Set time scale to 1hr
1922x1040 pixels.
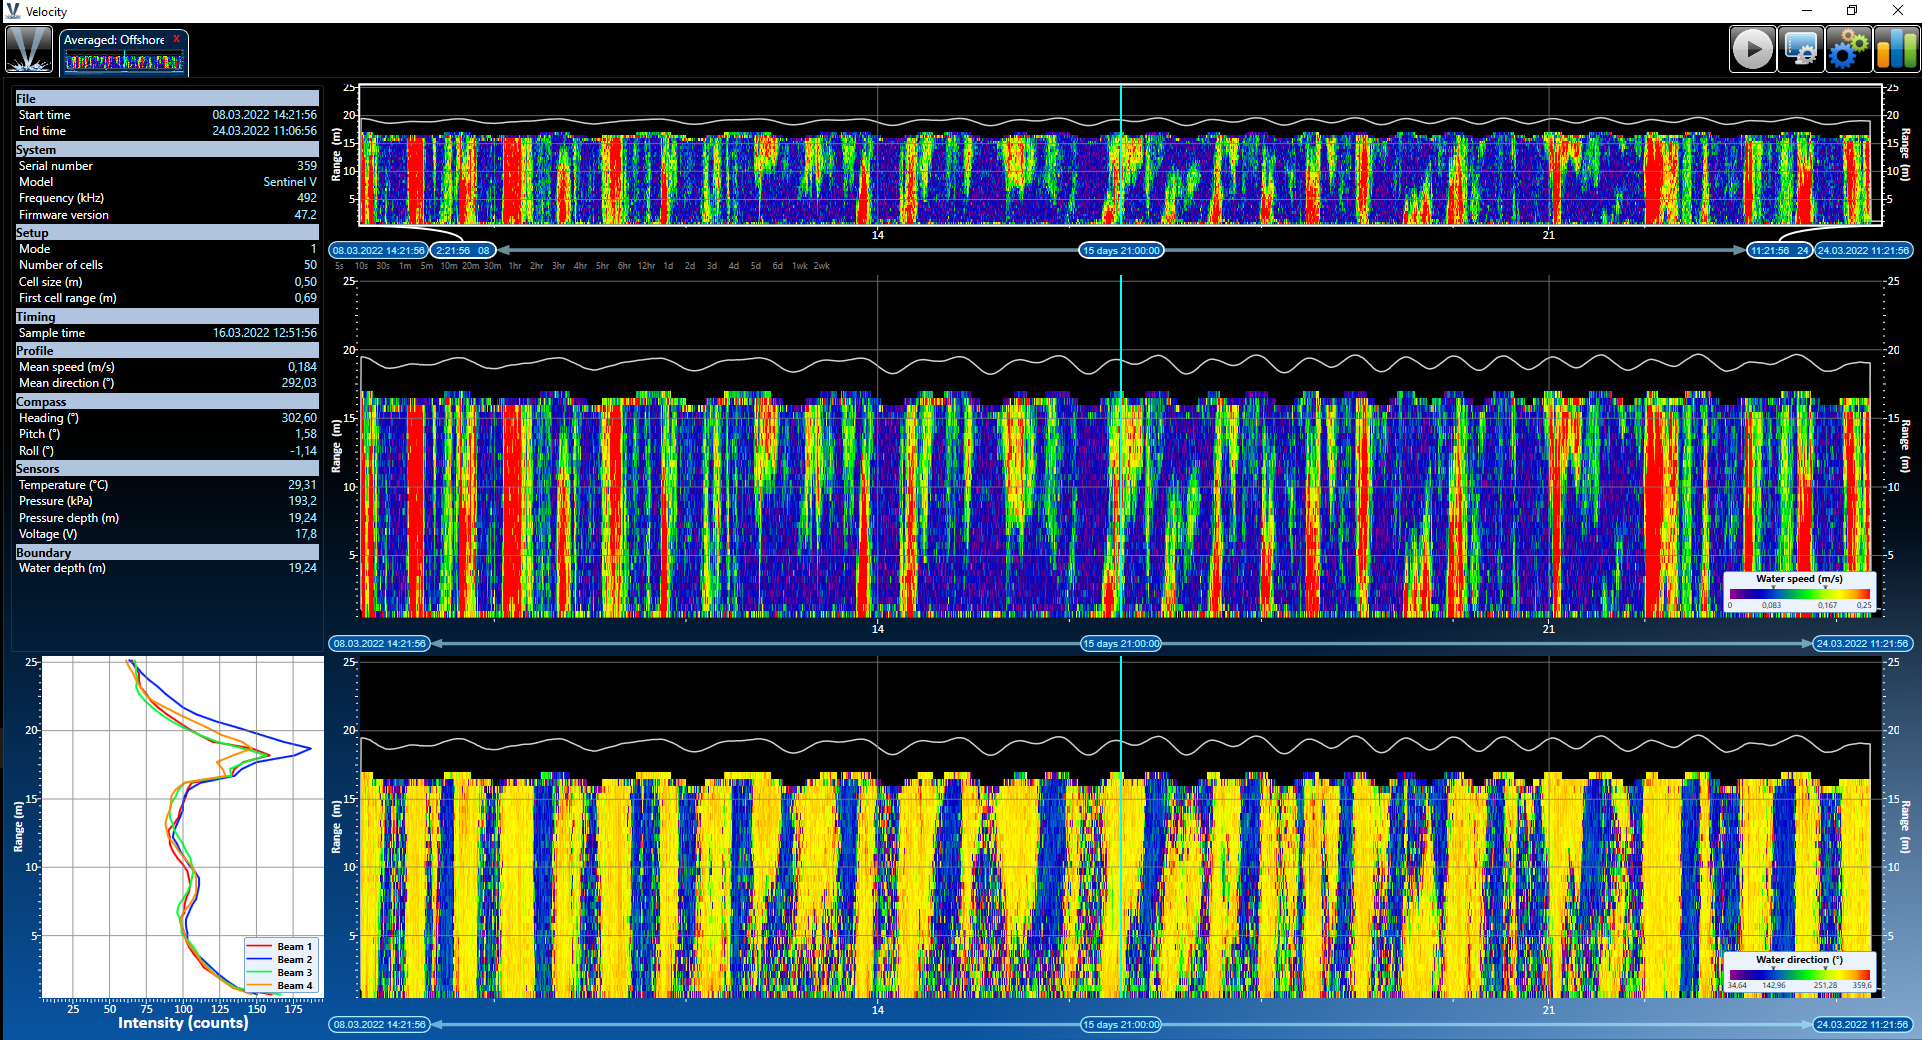tap(515, 266)
